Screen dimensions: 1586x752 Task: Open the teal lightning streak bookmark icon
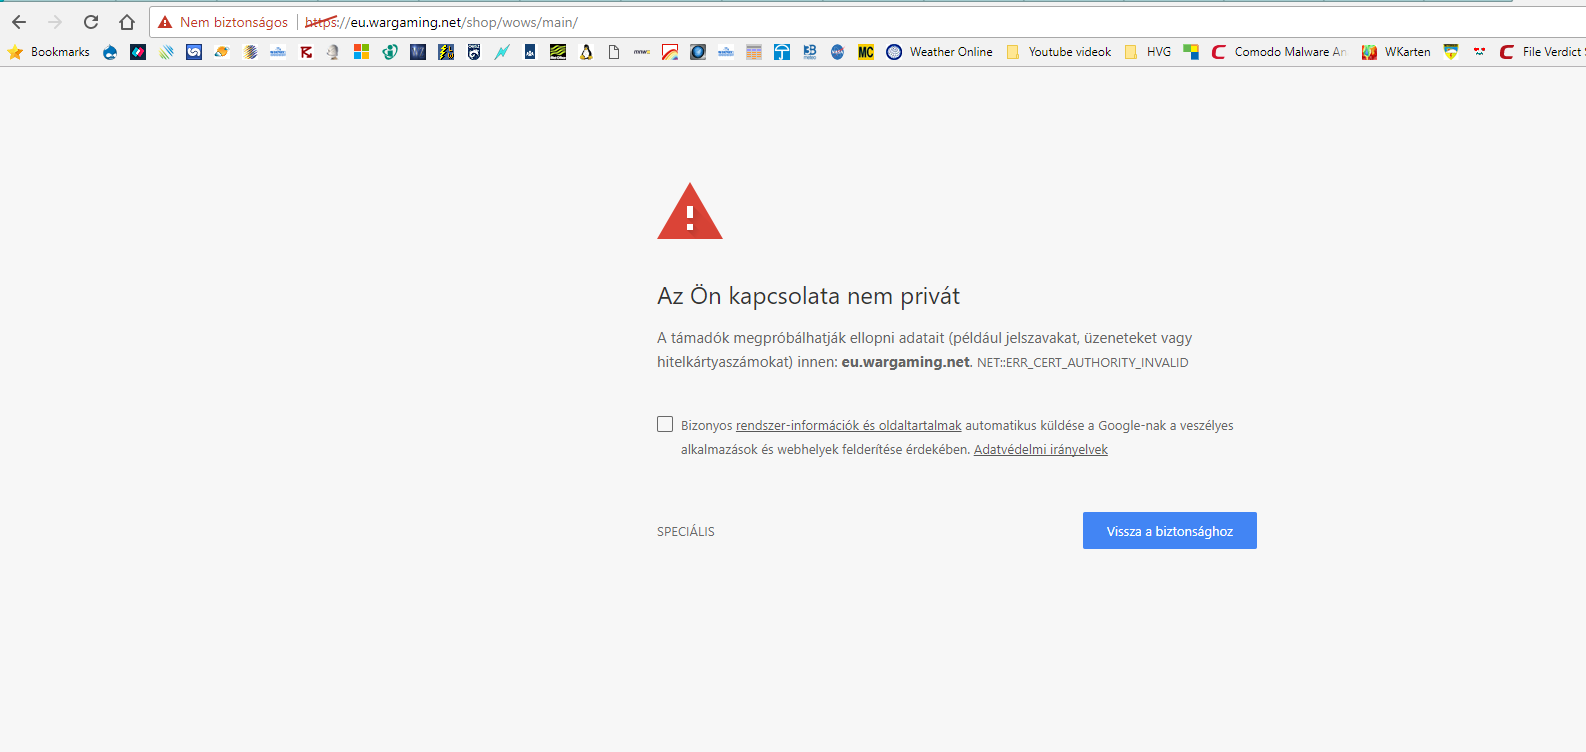point(502,52)
